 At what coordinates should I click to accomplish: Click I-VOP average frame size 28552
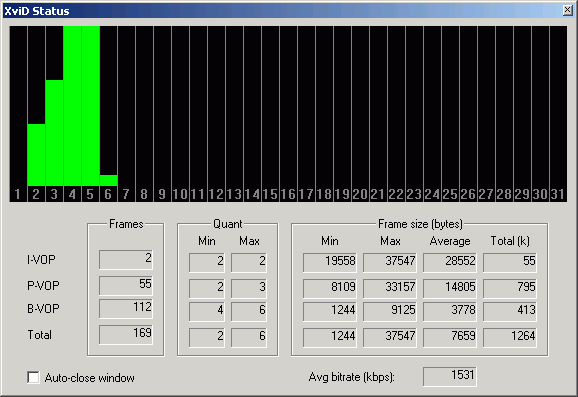(450, 262)
